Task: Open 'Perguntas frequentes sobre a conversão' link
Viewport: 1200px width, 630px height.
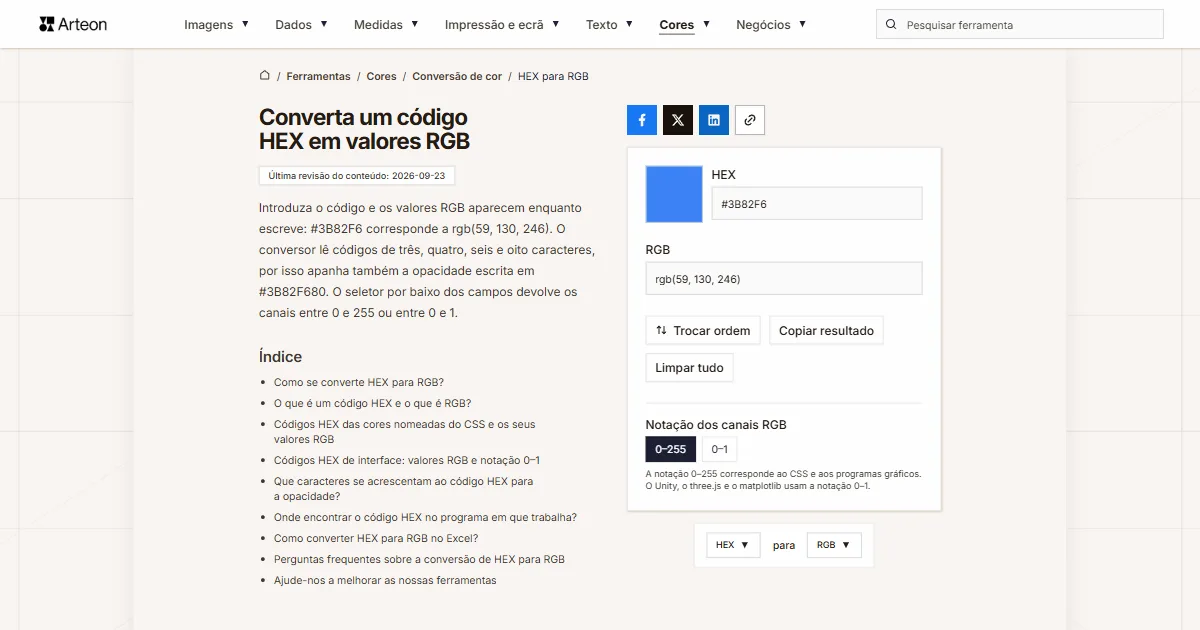Action: [x=419, y=559]
